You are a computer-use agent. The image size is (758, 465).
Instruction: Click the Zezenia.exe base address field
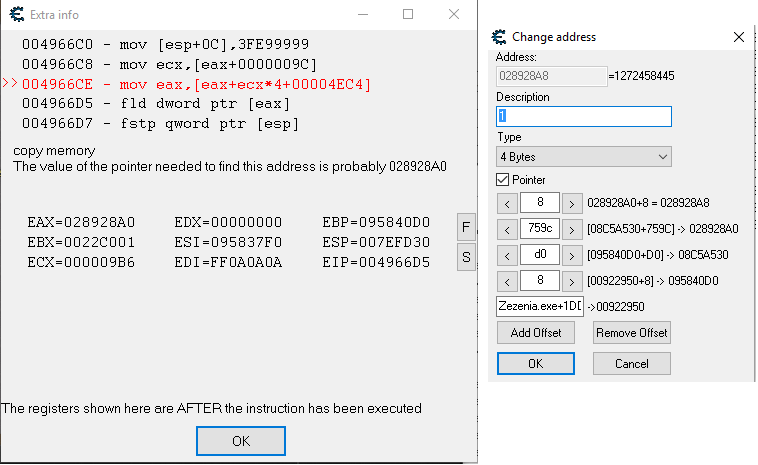click(540, 307)
